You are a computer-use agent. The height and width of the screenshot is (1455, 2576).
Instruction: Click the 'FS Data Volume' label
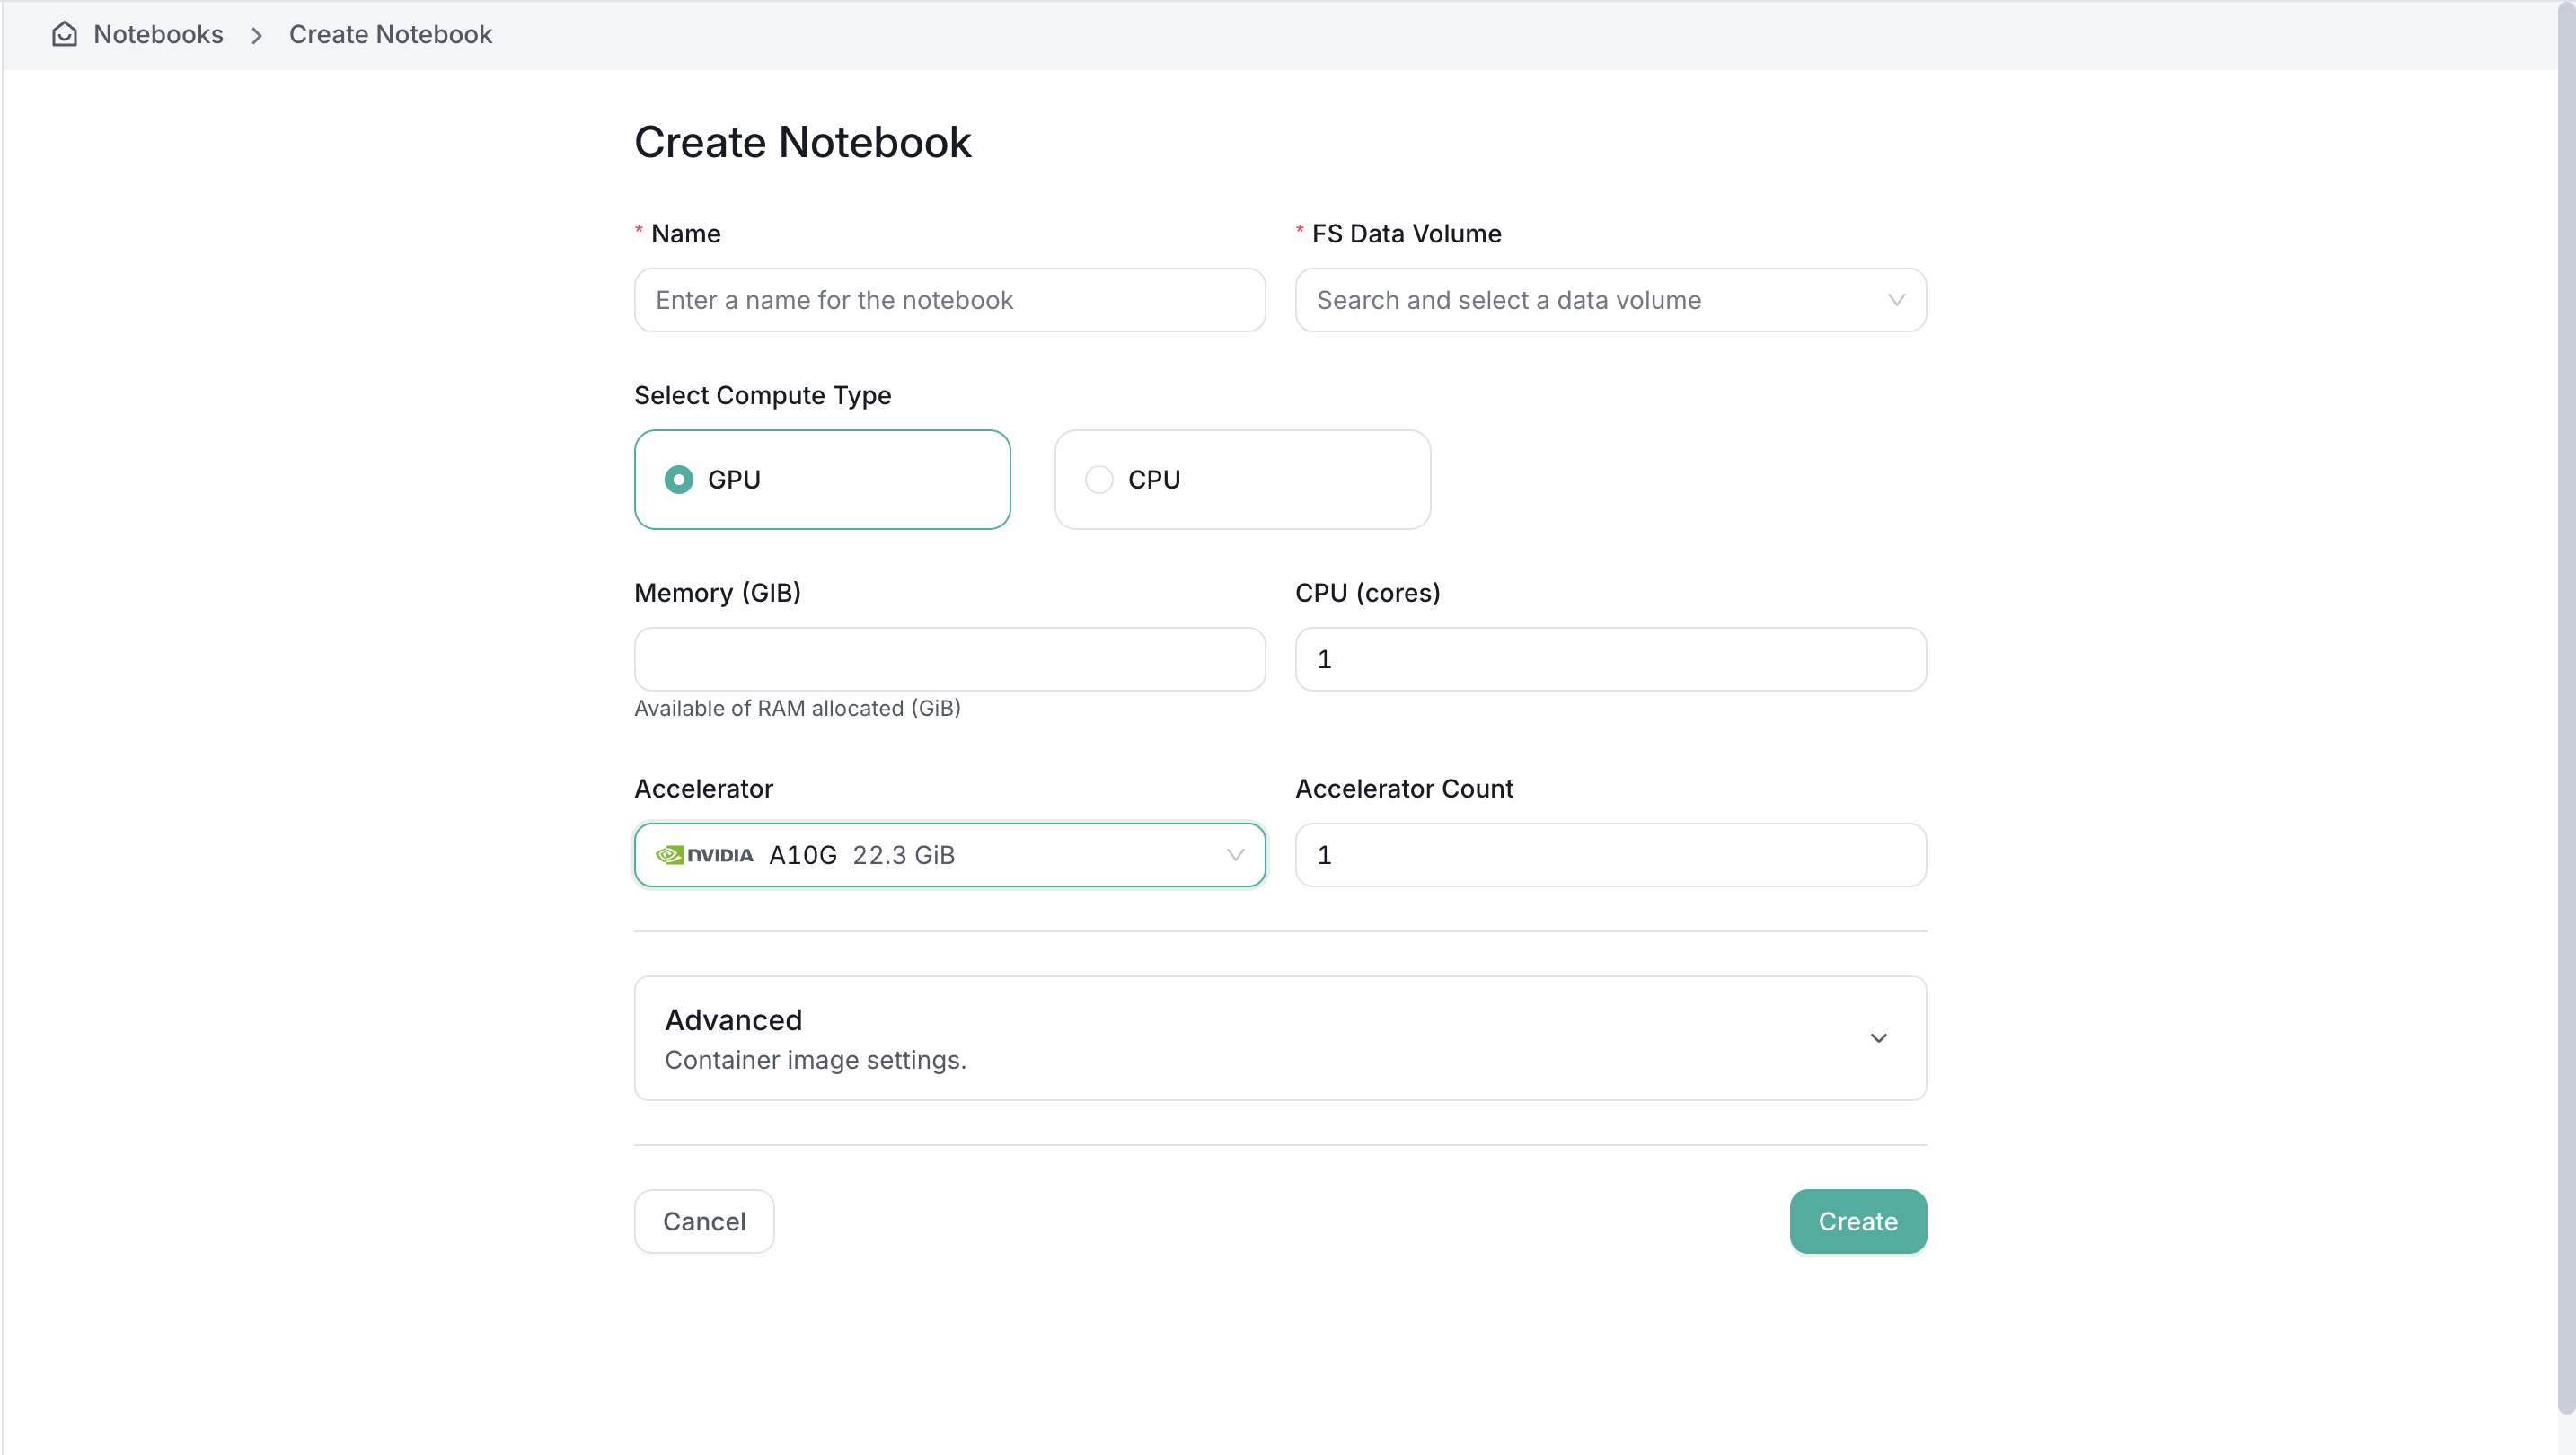[1406, 234]
